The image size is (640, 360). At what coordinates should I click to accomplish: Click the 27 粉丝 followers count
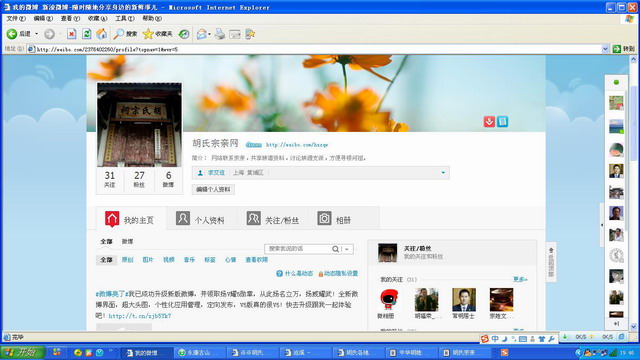[x=139, y=179]
